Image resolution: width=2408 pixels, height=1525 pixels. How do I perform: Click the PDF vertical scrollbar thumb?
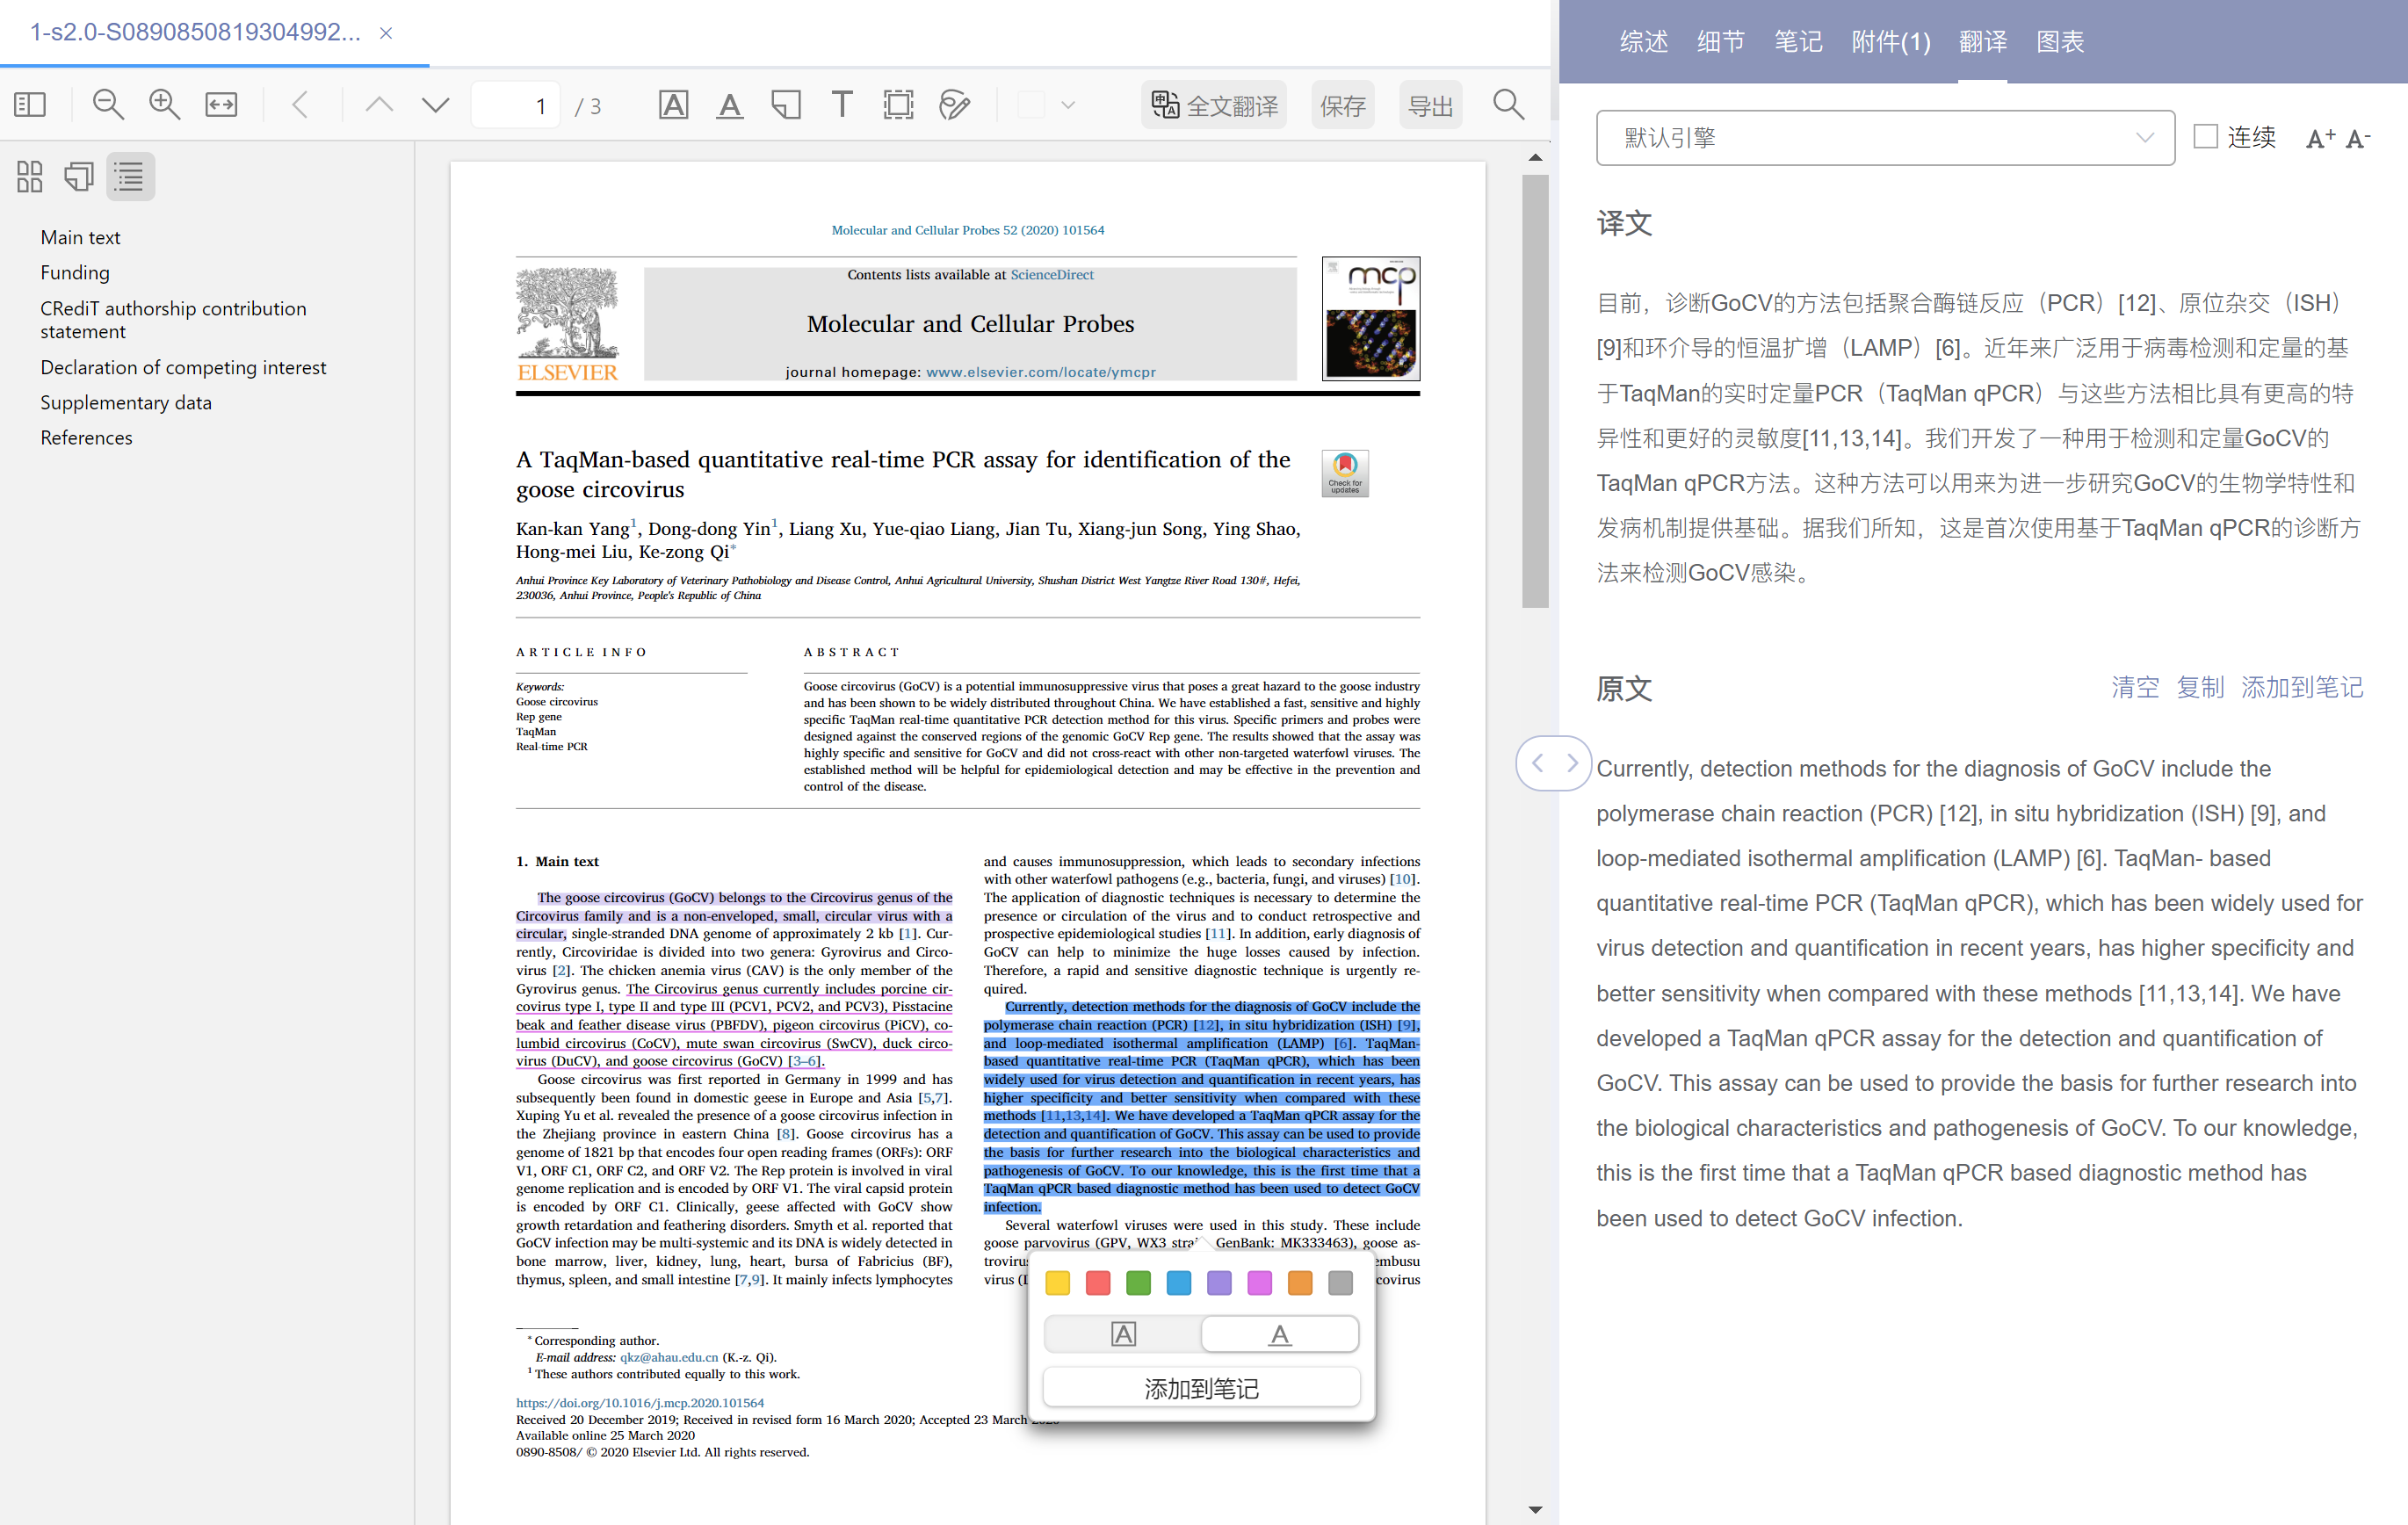[x=1535, y=391]
